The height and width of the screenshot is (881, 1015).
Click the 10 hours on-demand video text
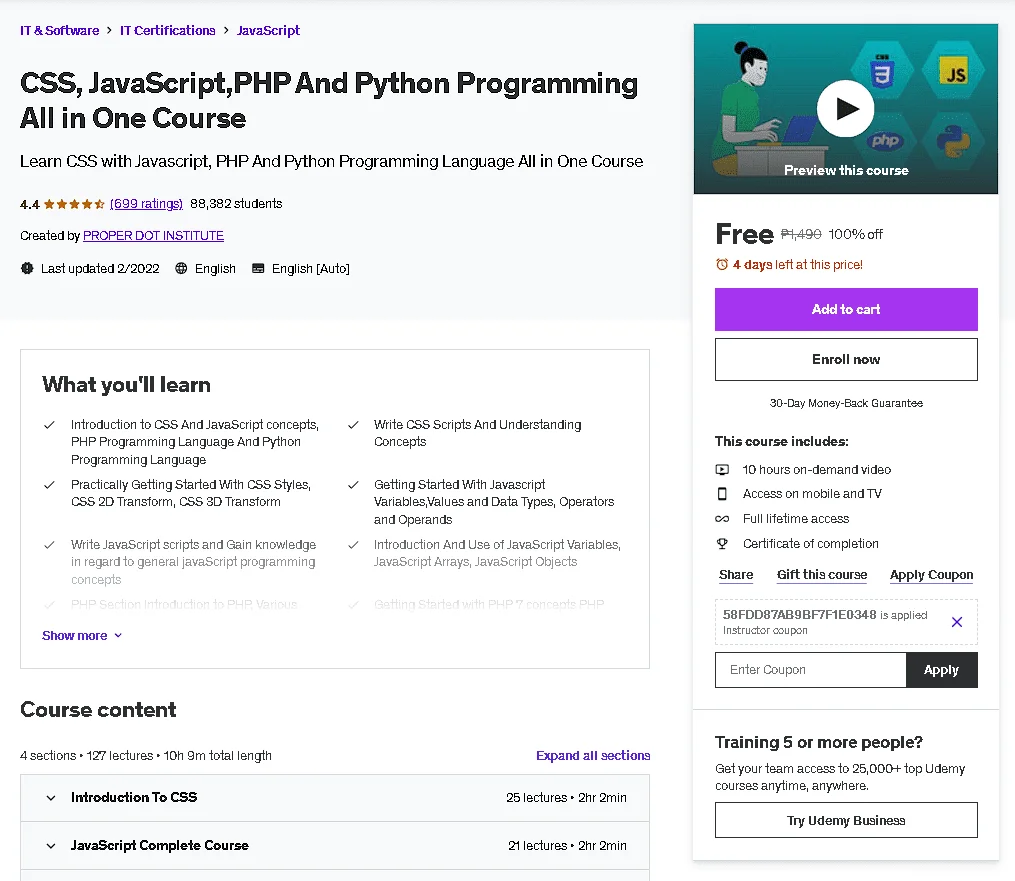(x=817, y=469)
